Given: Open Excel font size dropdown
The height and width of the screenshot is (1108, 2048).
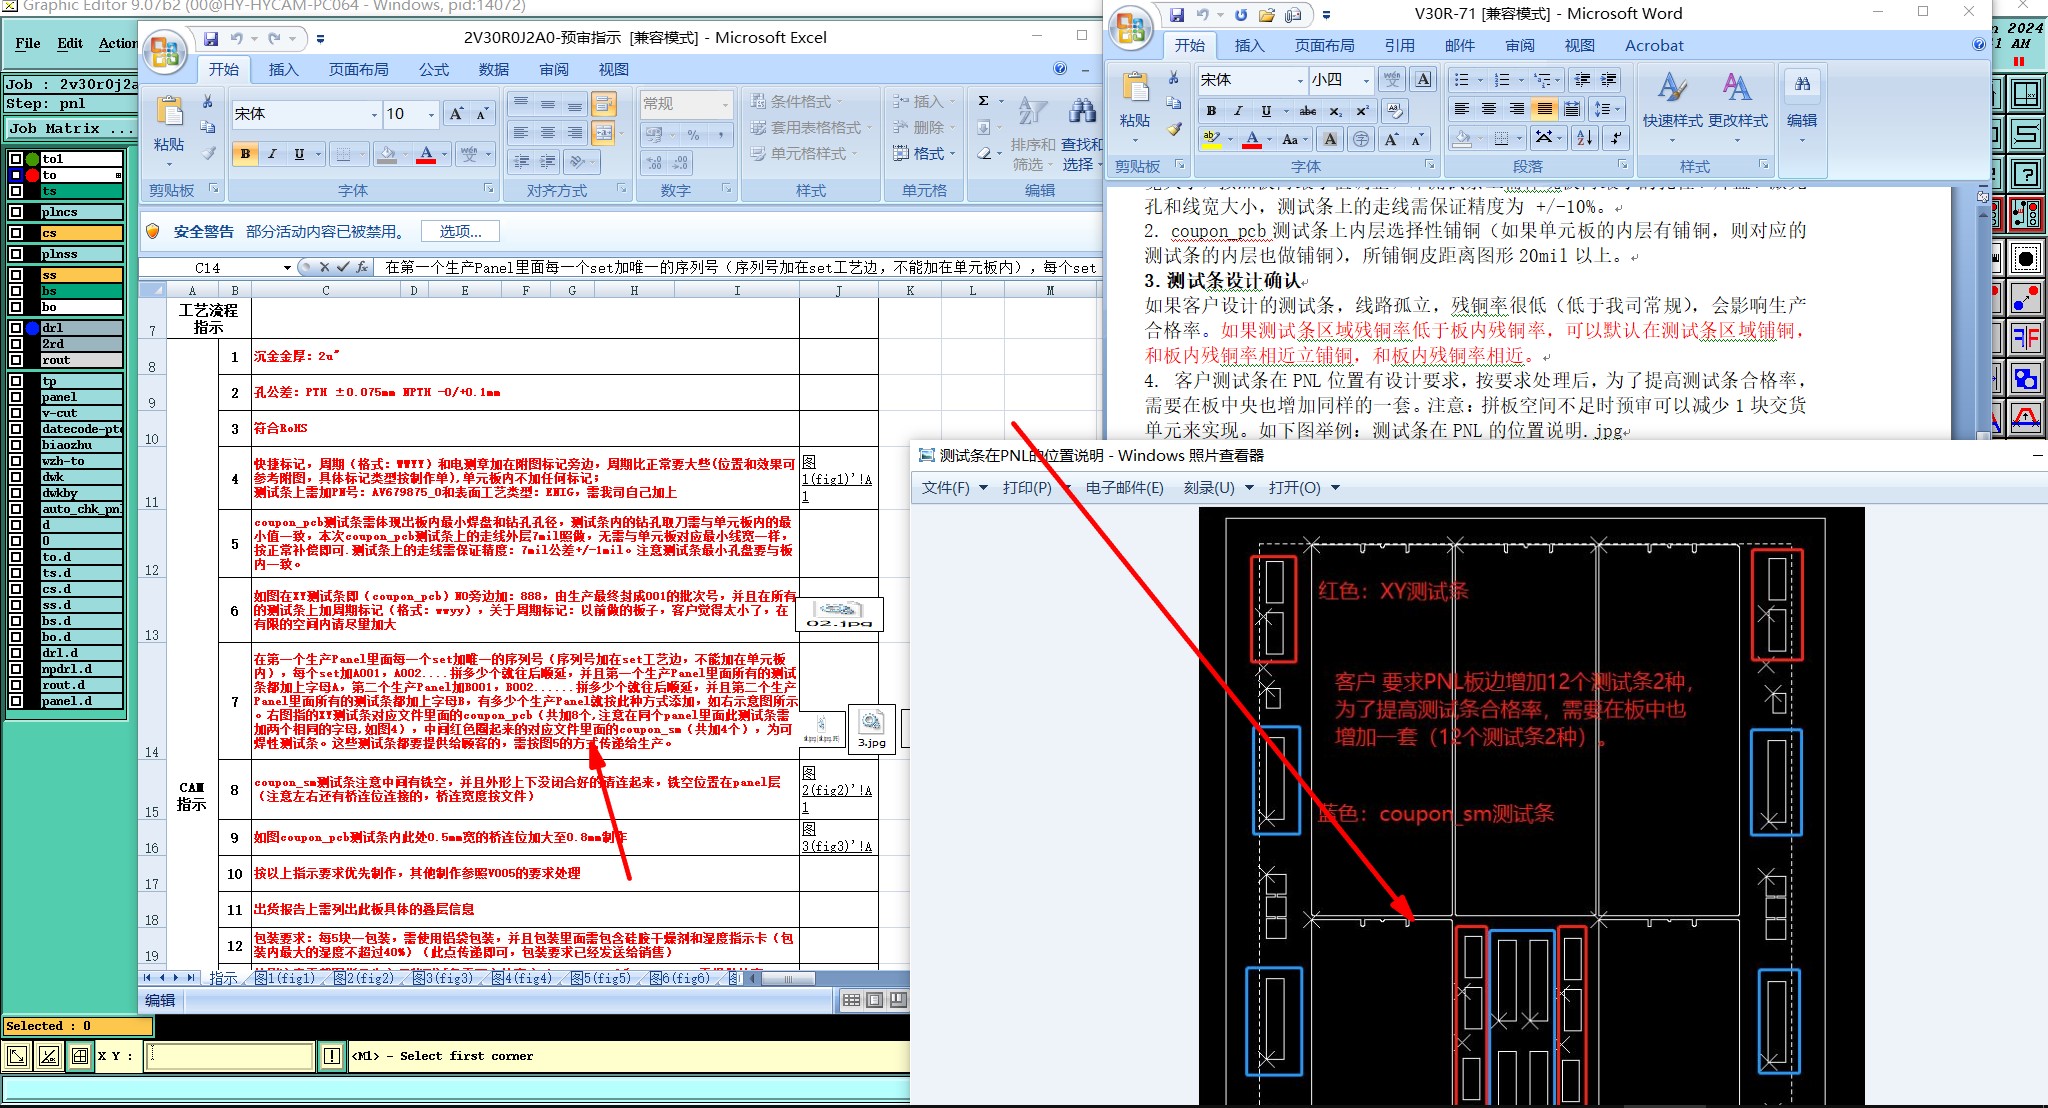Looking at the screenshot, I should (x=431, y=115).
